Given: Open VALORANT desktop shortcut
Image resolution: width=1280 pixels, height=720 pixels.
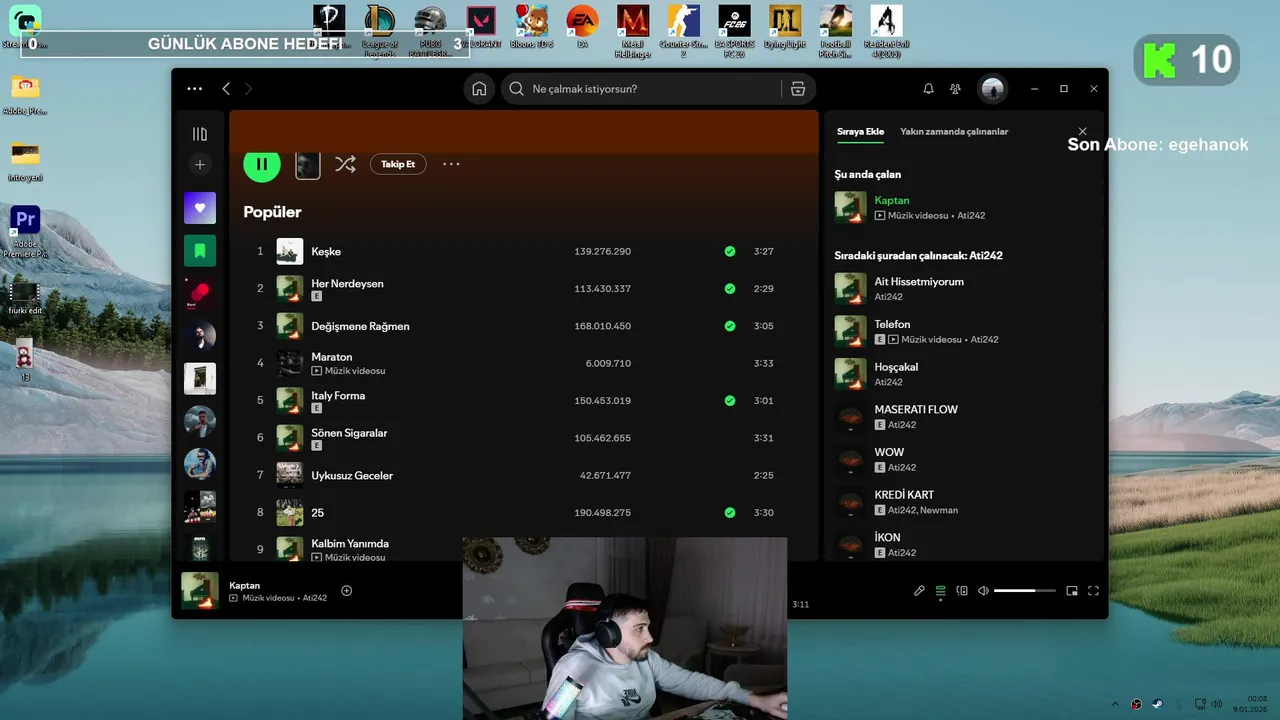Looking at the screenshot, I should click(x=481, y=28).
